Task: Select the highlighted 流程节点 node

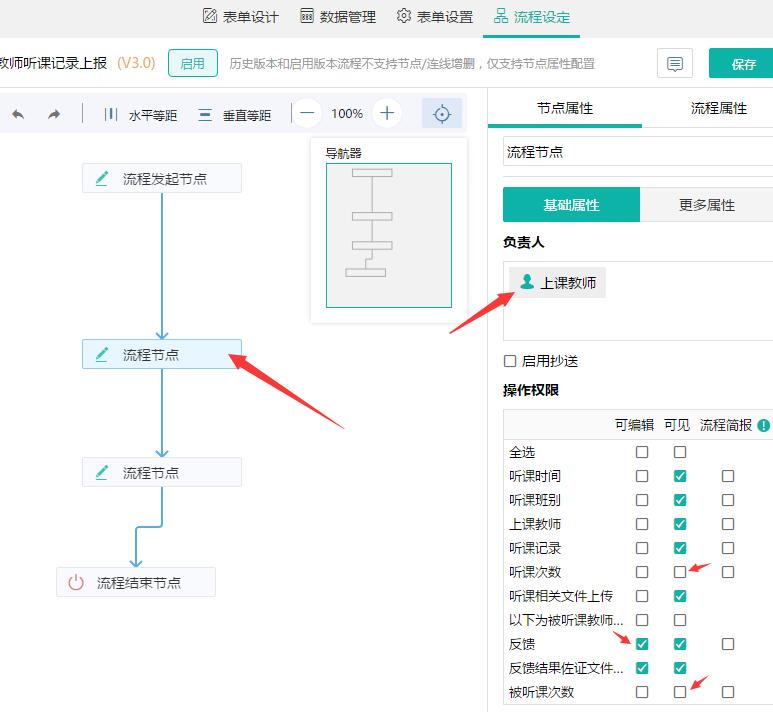Action: click(x=162, y=354)
